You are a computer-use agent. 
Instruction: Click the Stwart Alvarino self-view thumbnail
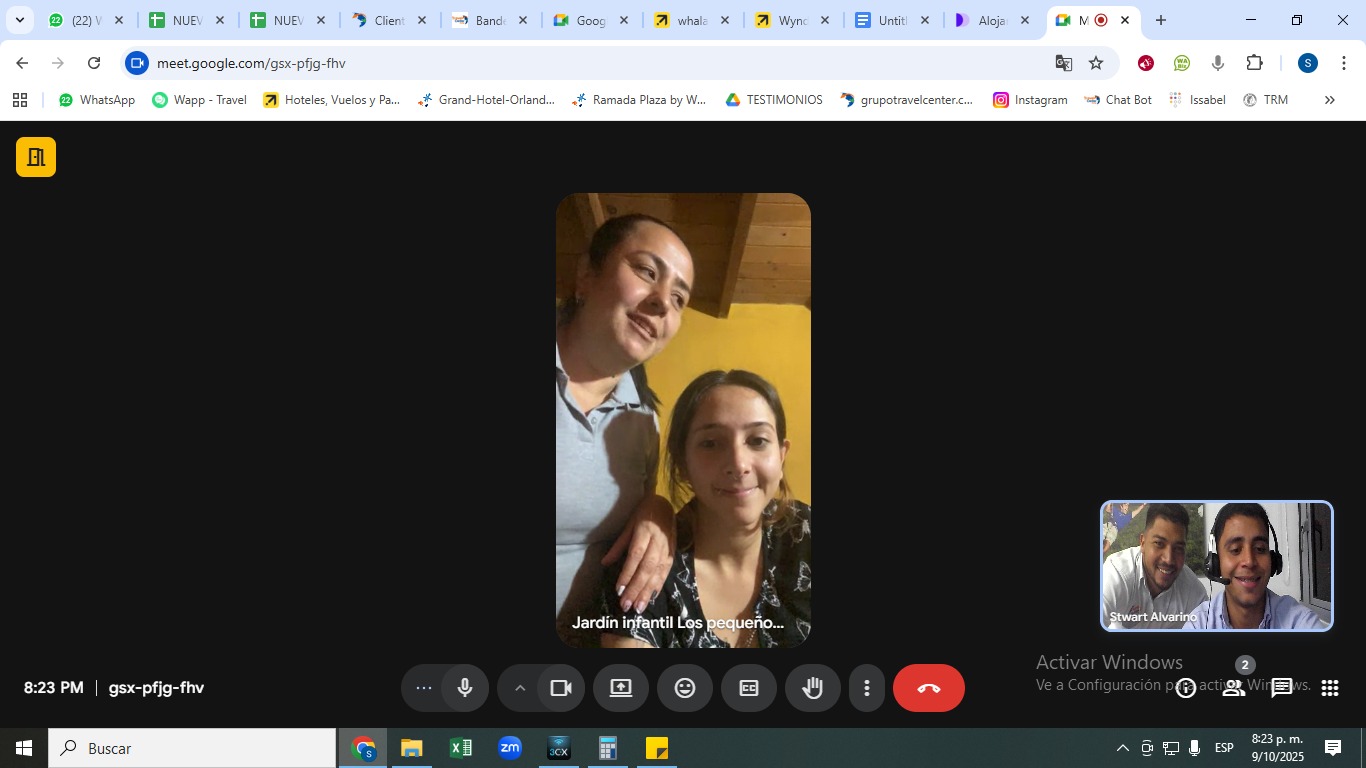(x=1216, y=566)
